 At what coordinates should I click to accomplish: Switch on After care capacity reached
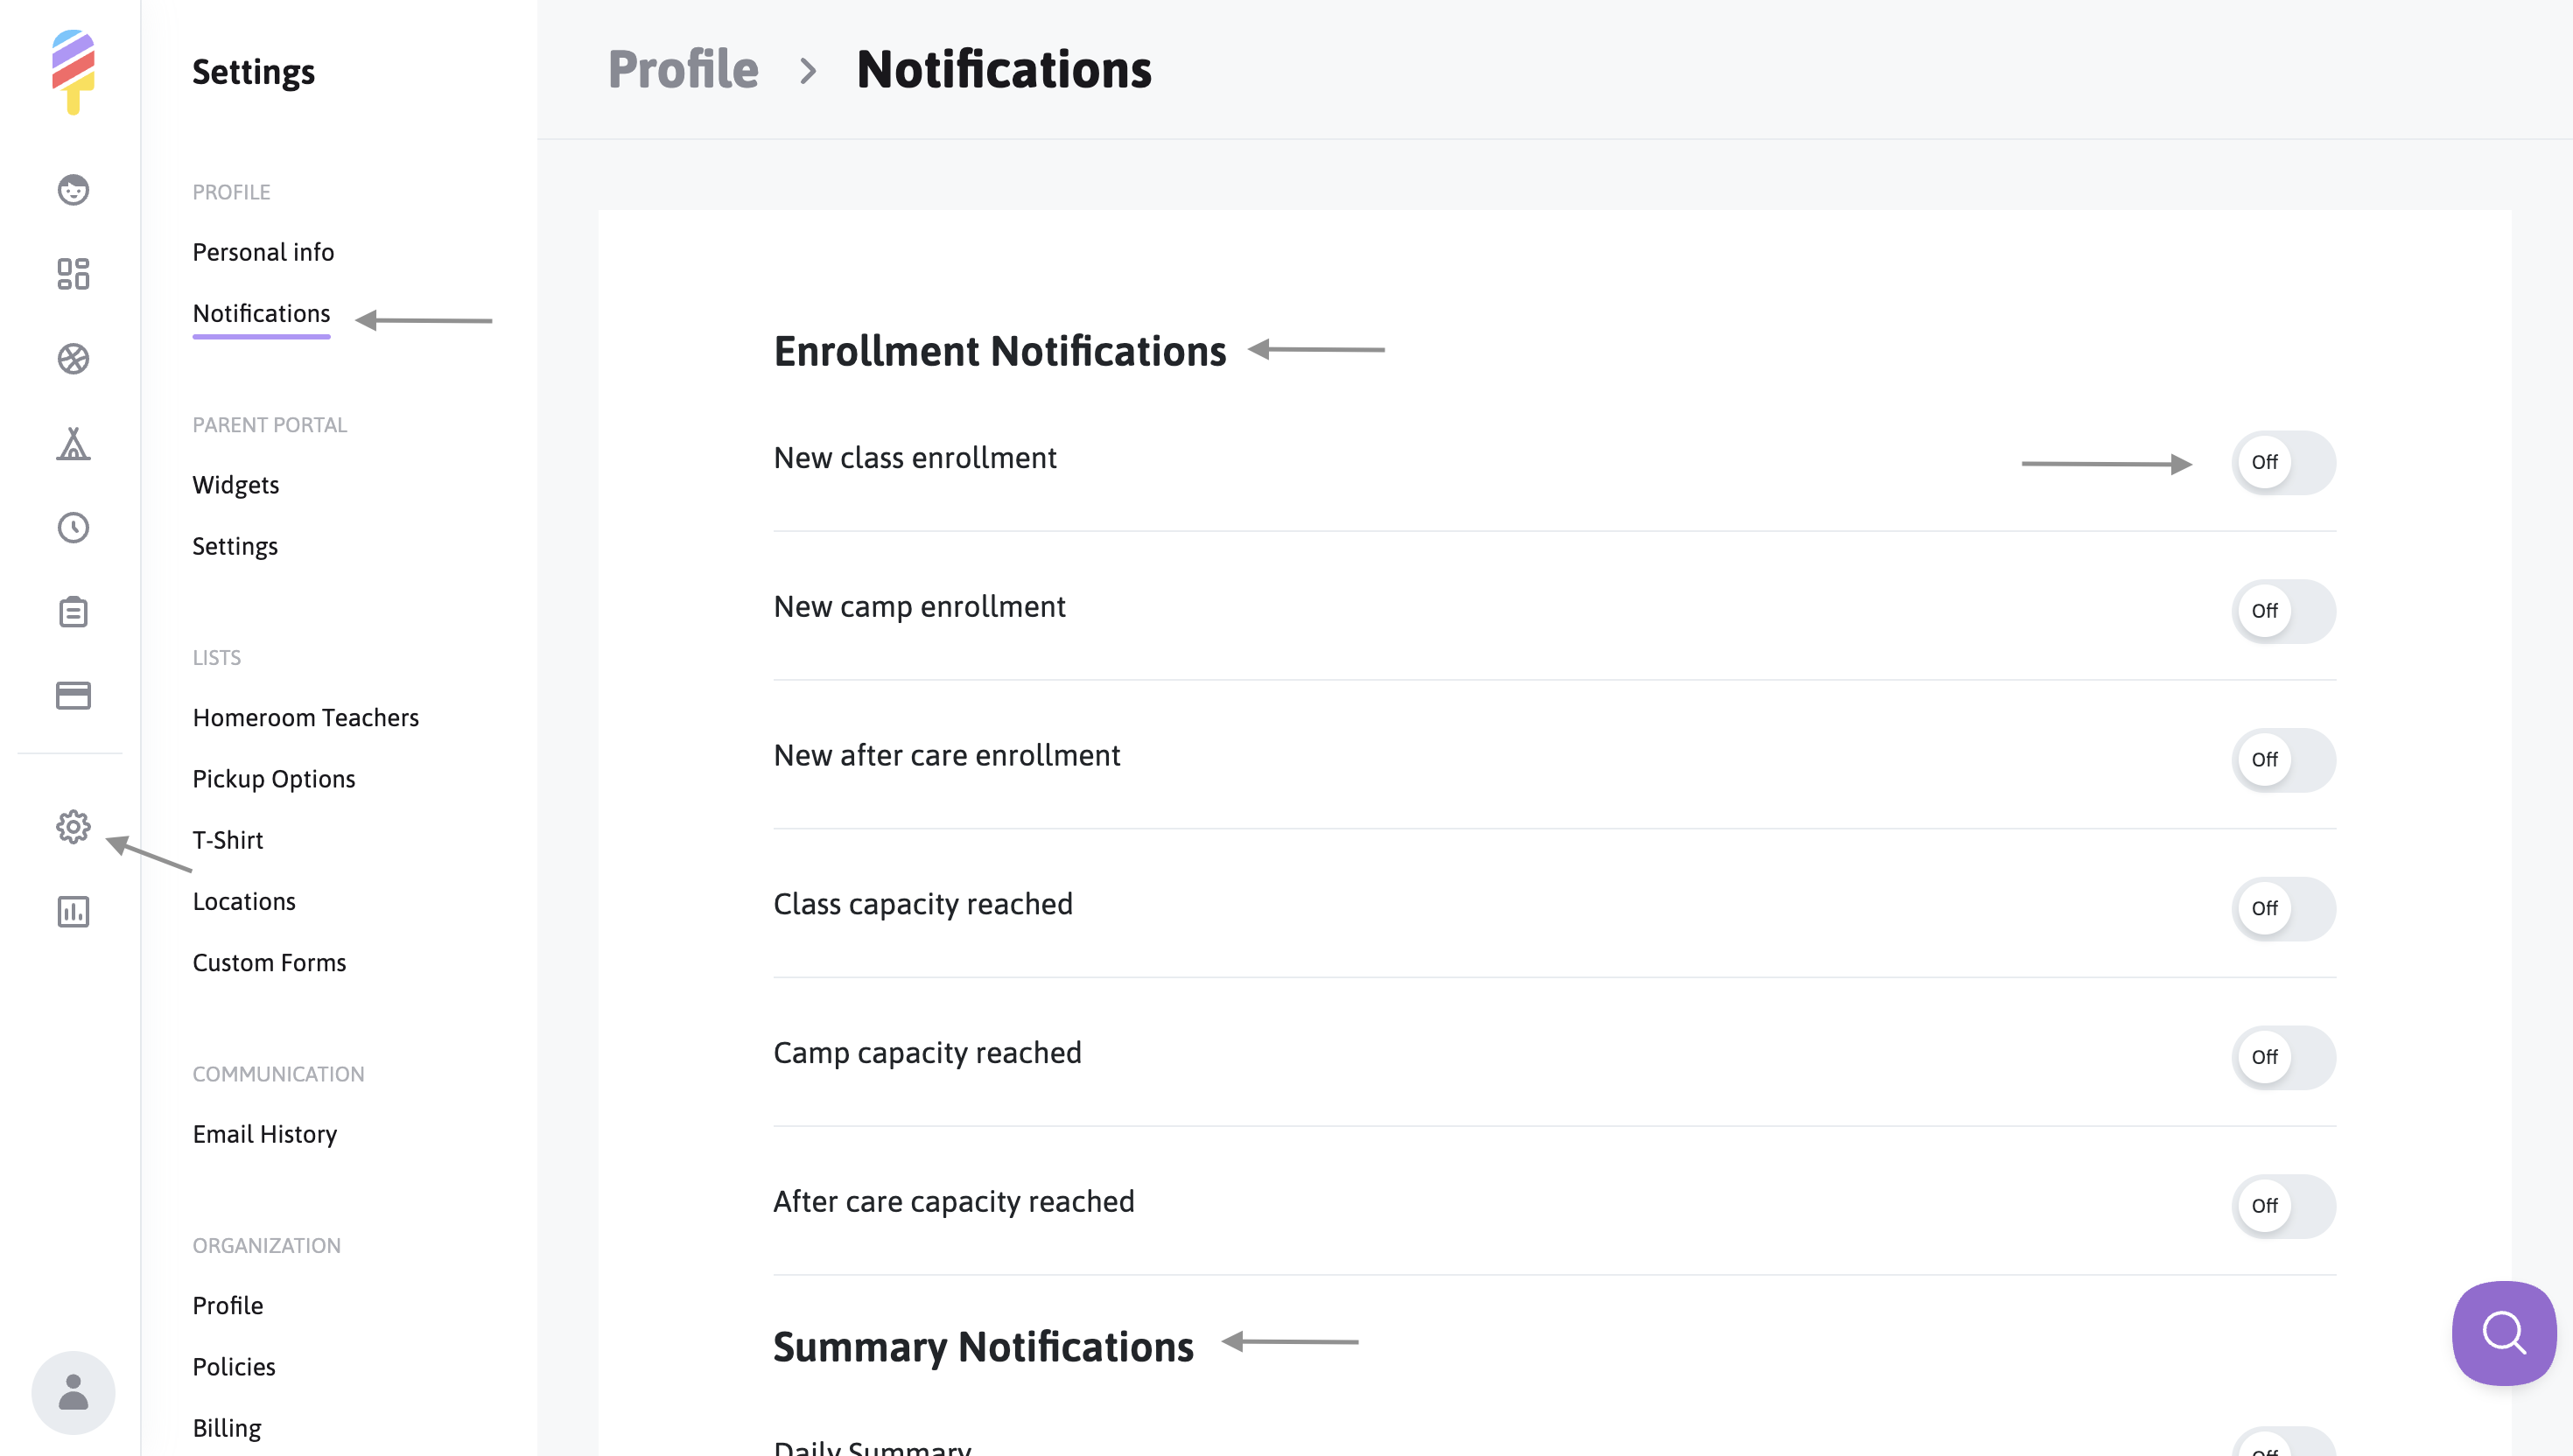[2283, 1206]
